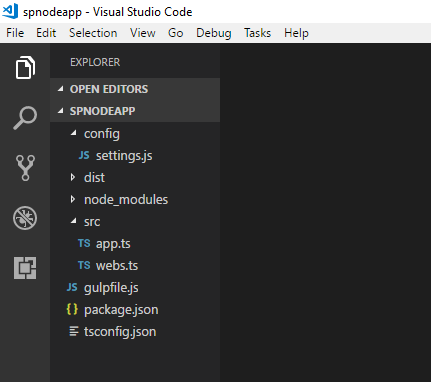Screen dimensions: 431x382
Task: Expand the node_modules folder
Action: click(73, 199)
